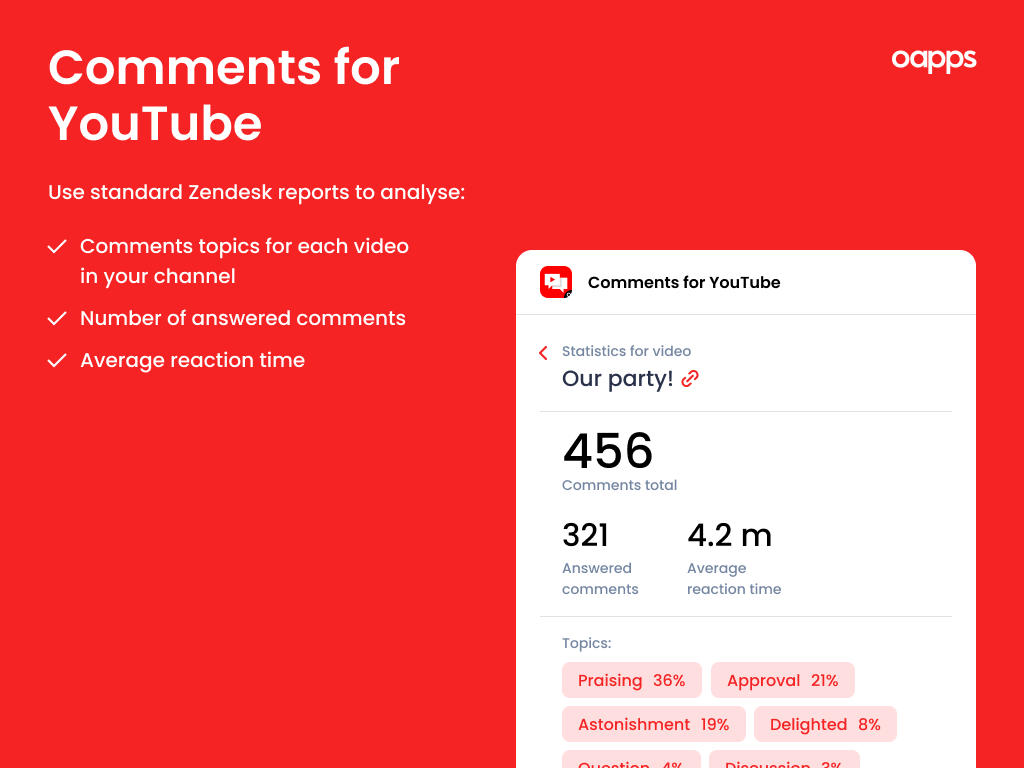
Task: Click the Topics: section label
Action: point(586,643)
